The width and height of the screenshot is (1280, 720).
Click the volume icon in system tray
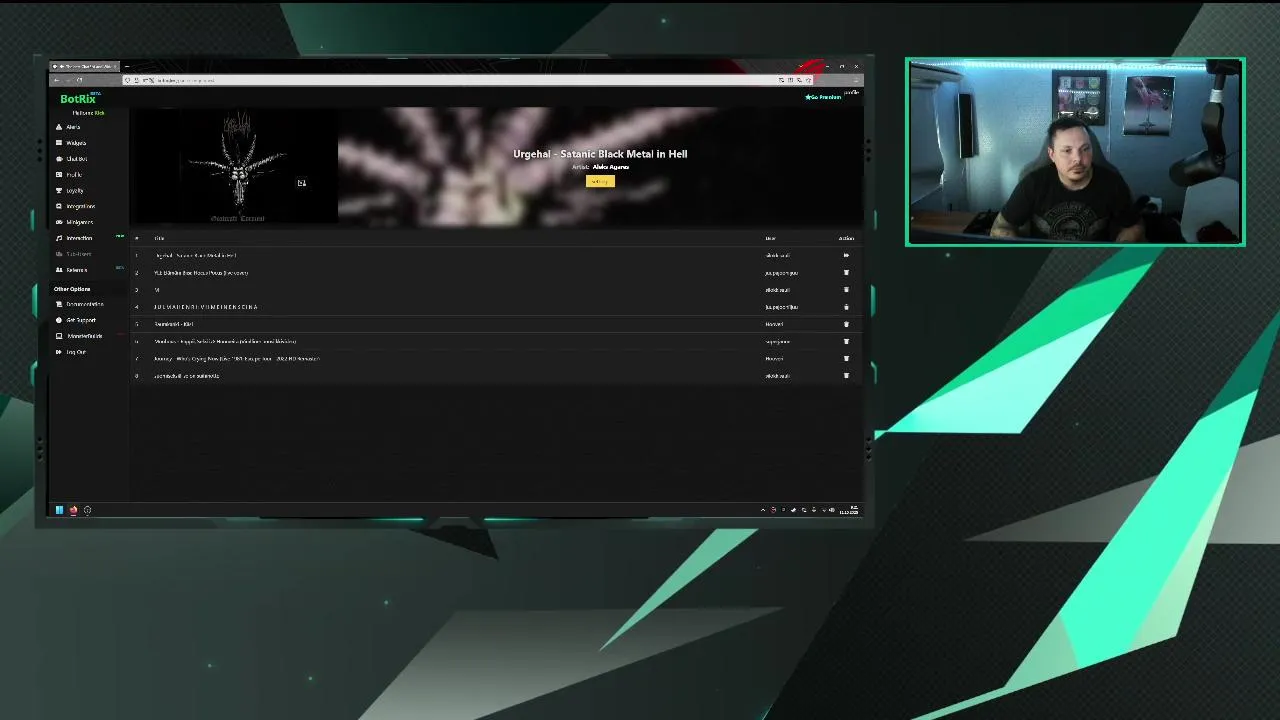(x=832, y=510)
